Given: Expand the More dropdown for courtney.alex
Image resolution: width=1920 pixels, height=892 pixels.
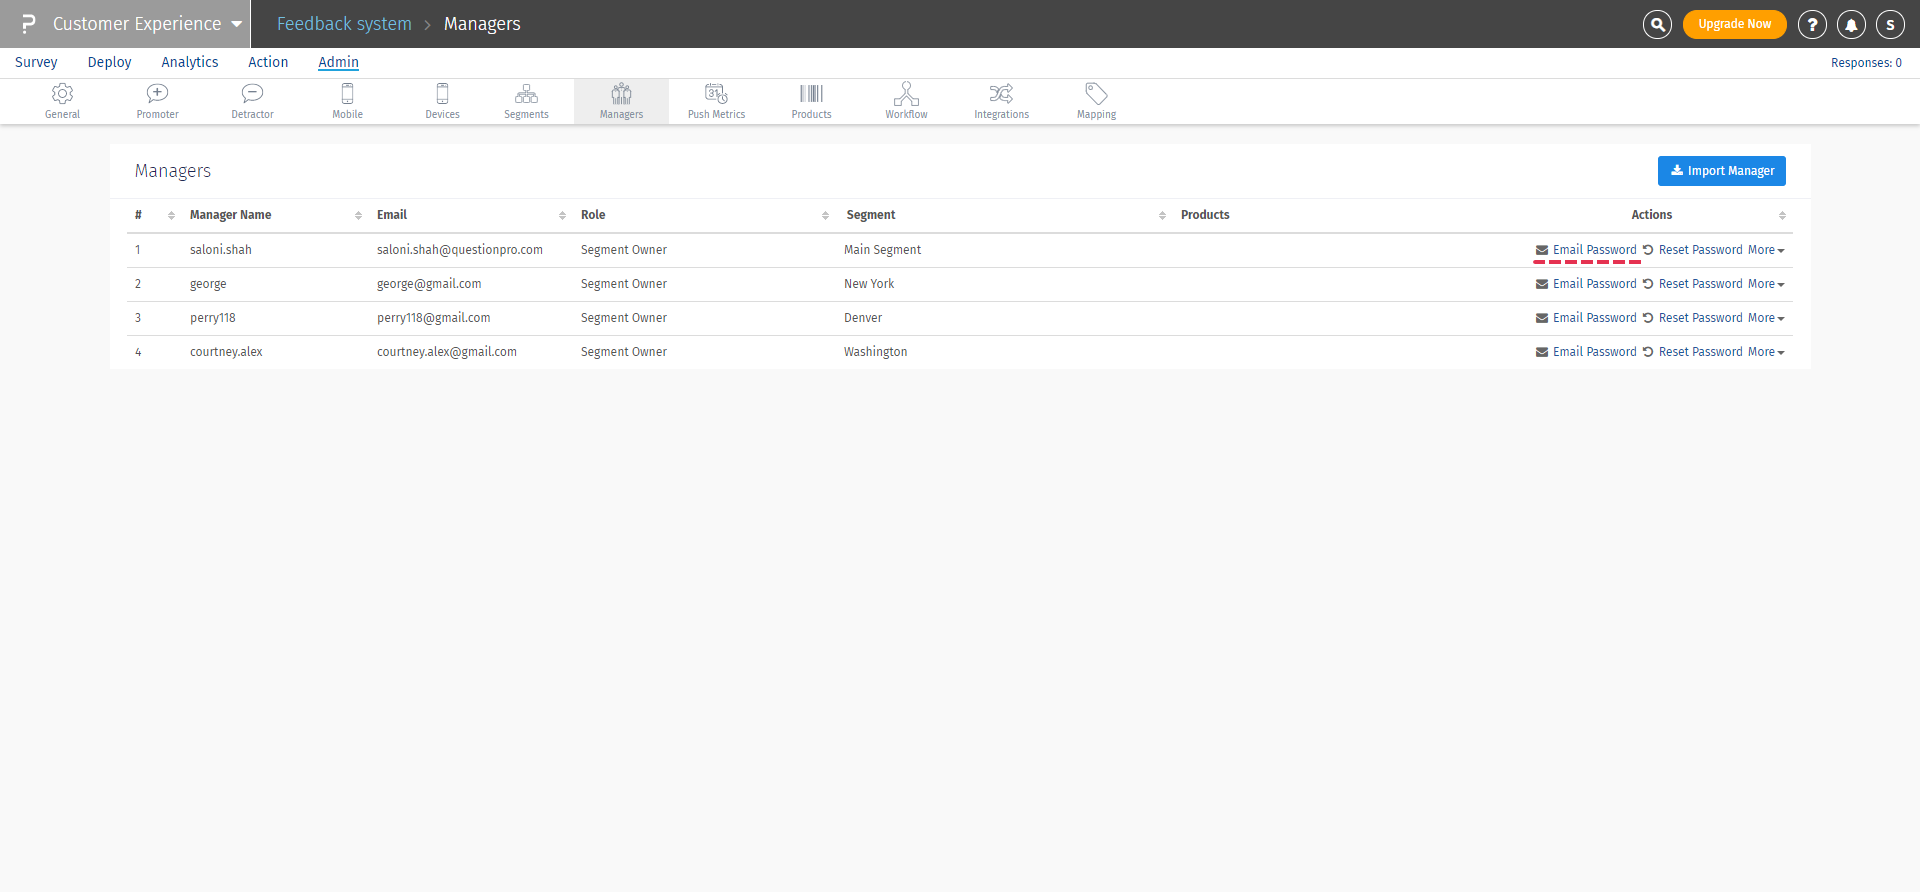Looking at the screenshot, I should tap(1766, 352).
